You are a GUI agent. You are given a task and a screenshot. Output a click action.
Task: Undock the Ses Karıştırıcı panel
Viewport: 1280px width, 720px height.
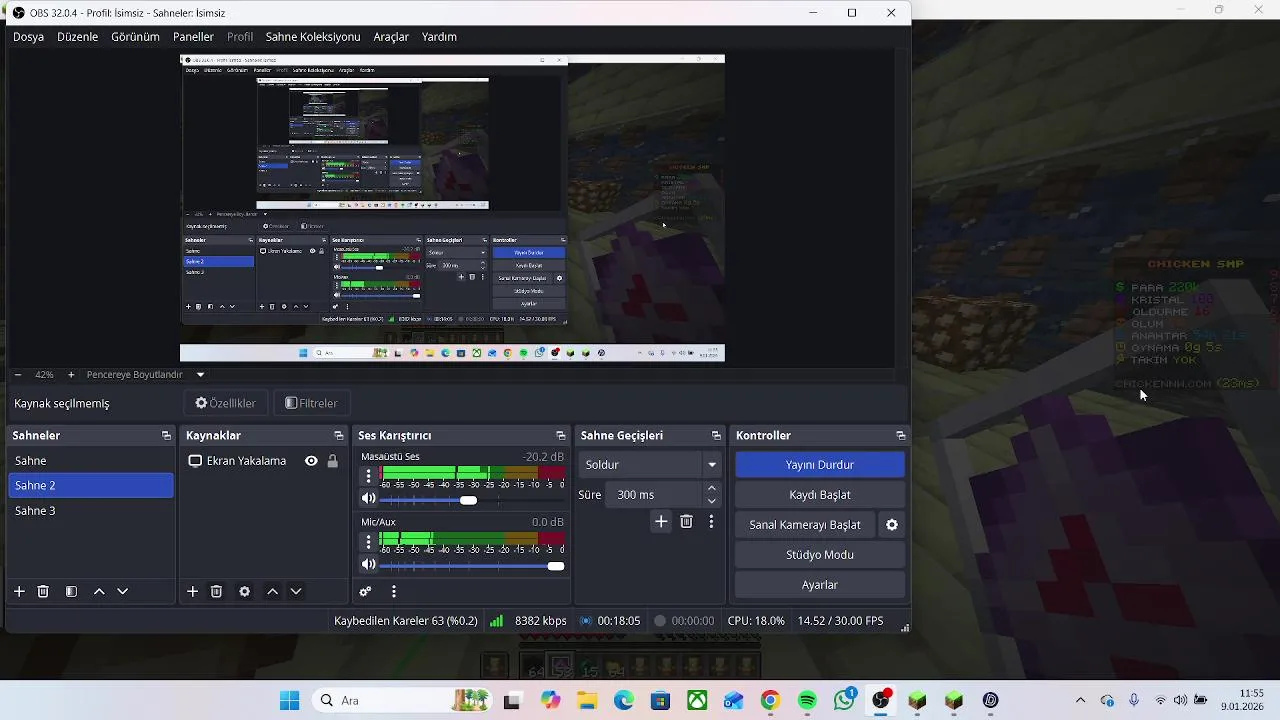click(561, 436)
